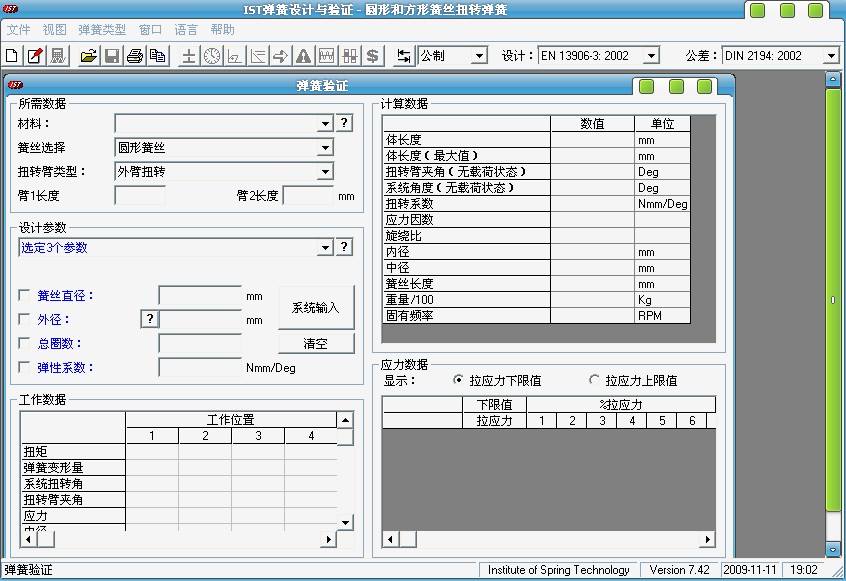This screenshot has width=846, height=581.
Task: Click the green vertical scrollbar track
Action: pos(833,299)
